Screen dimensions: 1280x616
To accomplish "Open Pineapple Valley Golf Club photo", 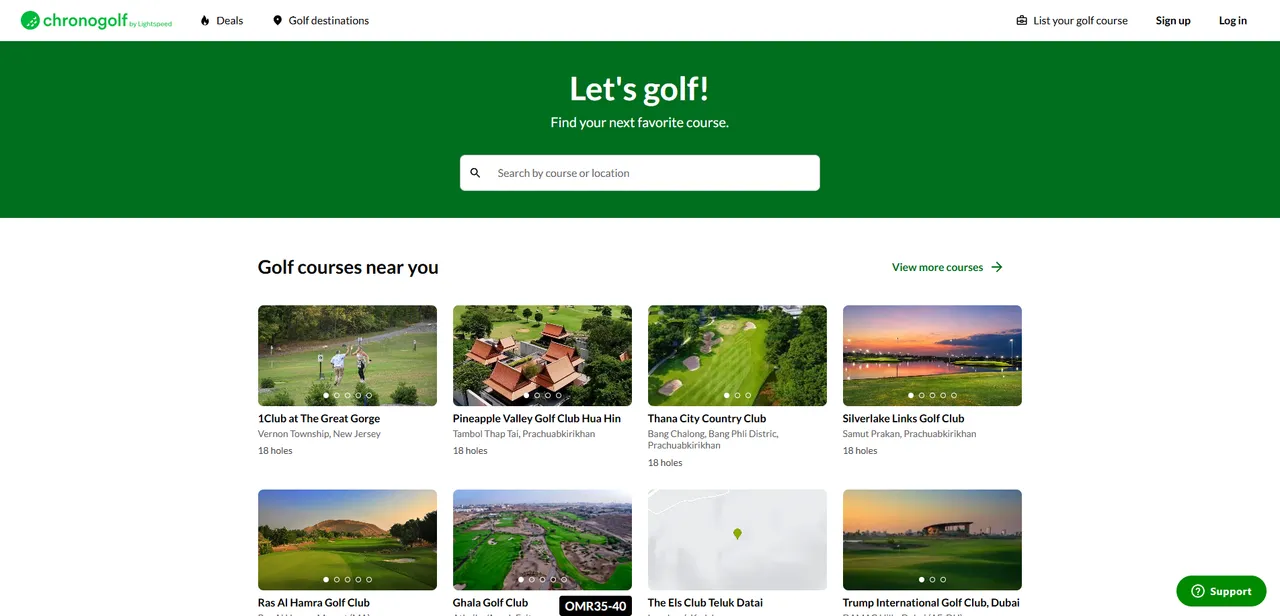I will 542,355.
